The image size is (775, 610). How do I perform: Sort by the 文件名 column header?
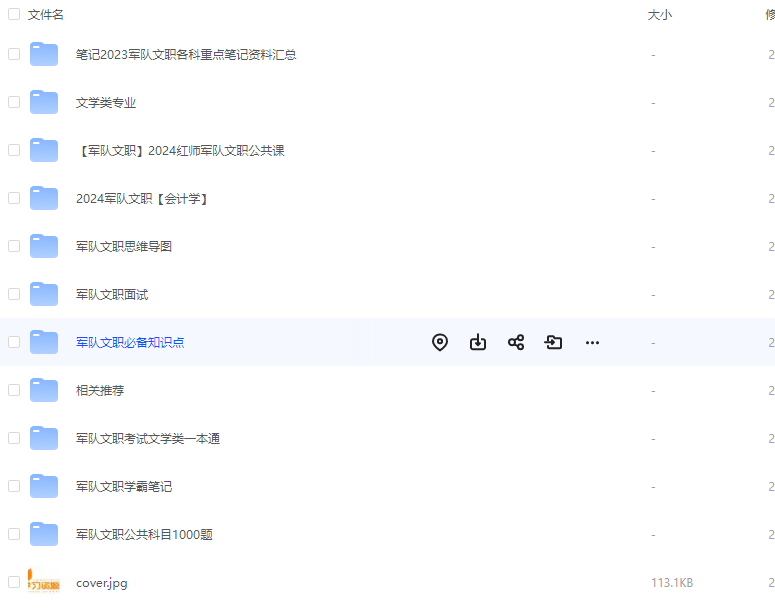pos(45,14)
